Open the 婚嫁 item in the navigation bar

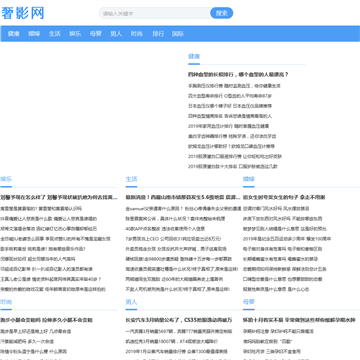click(x=34, y=34)
